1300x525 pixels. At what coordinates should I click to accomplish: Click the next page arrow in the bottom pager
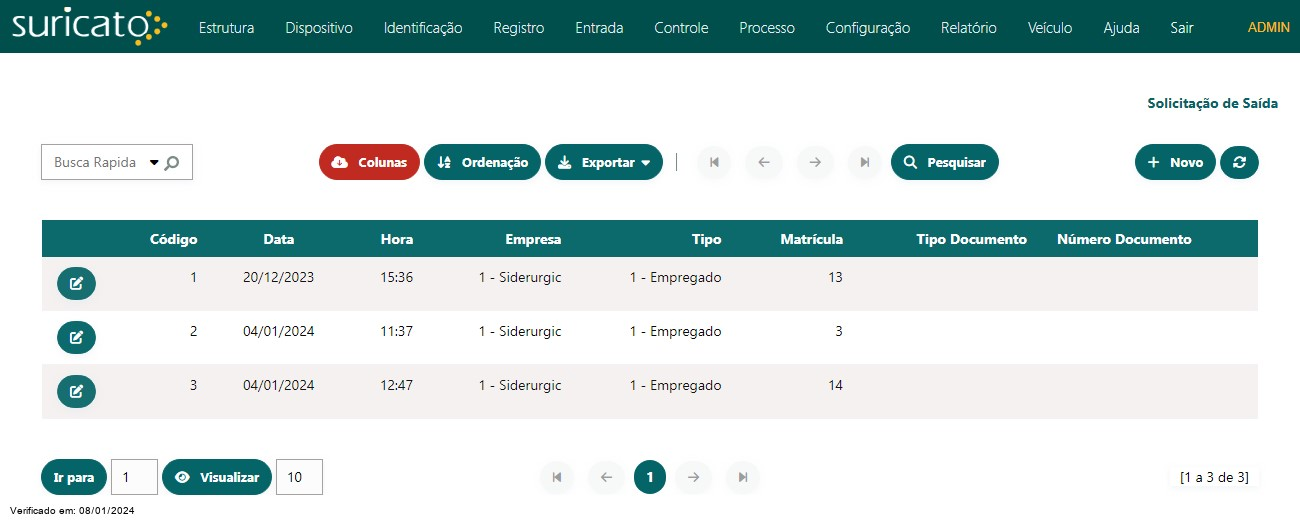[x=692, y=478]
